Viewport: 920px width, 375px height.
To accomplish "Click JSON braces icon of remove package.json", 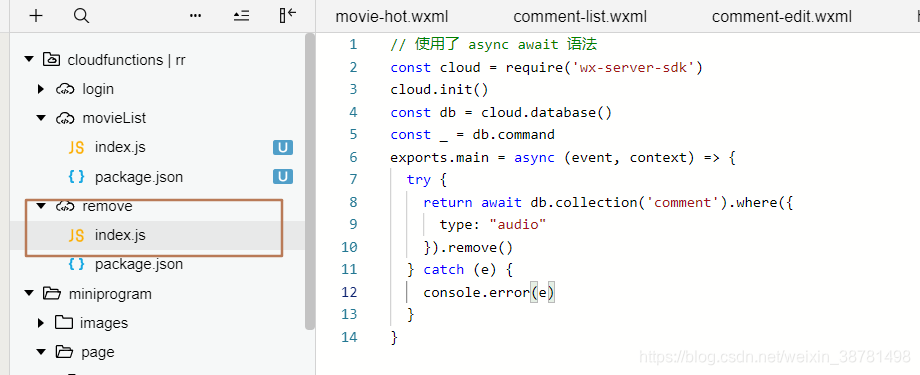I will (76, 264).
